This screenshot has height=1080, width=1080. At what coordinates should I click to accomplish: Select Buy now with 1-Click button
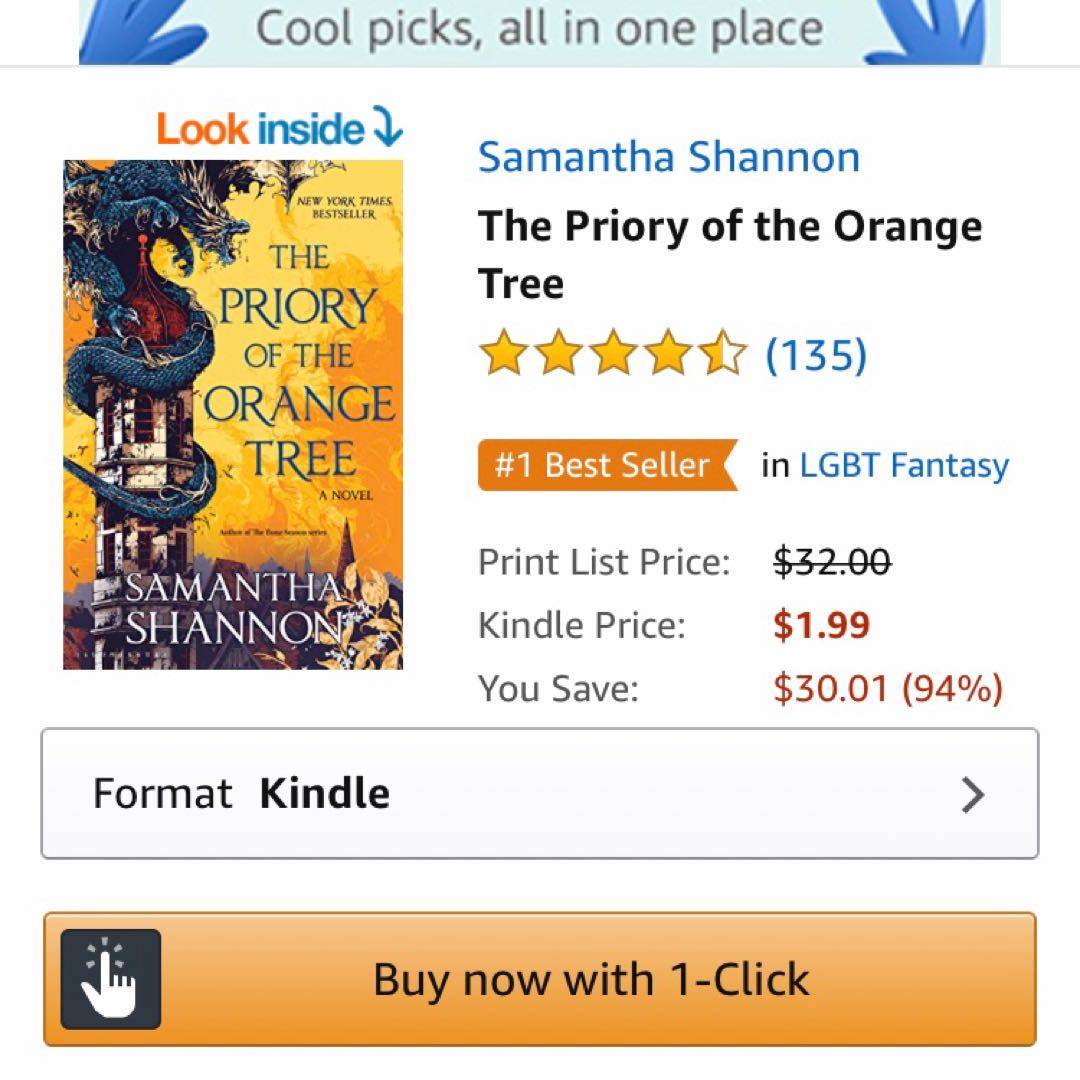pyautogui.click(x=540, y=979)
